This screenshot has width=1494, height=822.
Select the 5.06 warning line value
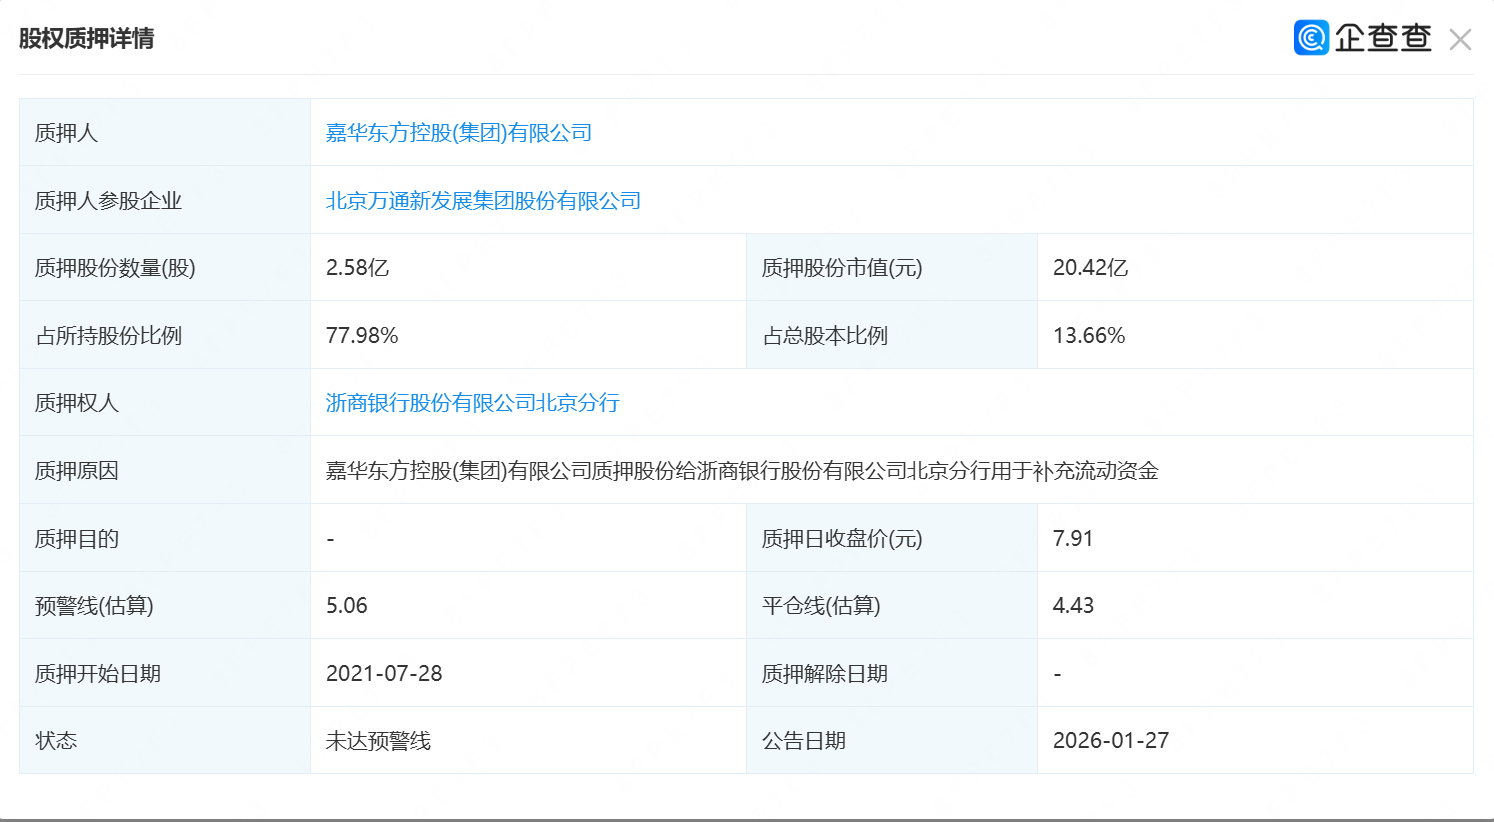pos(347,606)
